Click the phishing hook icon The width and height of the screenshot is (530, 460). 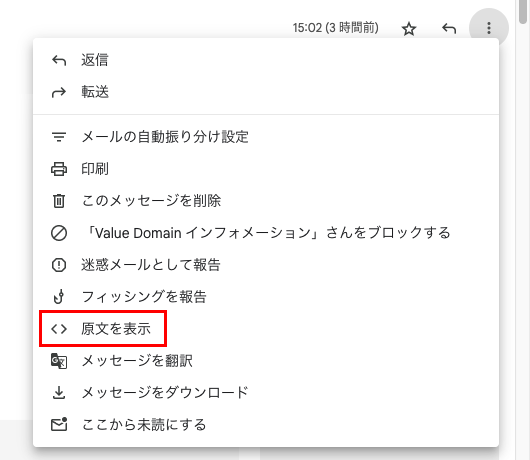tap(59, 297)
